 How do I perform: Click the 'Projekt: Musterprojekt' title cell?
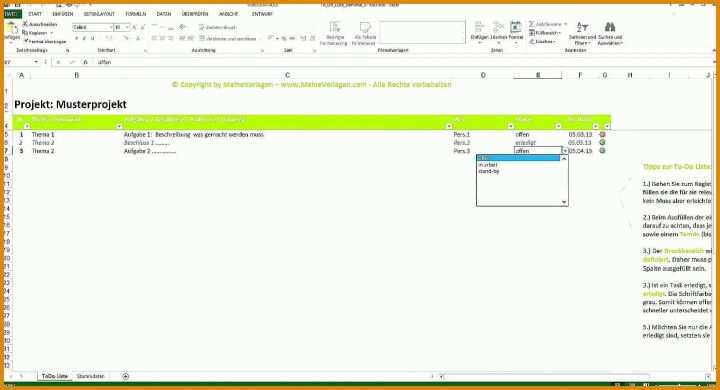[x=70, y=104]
